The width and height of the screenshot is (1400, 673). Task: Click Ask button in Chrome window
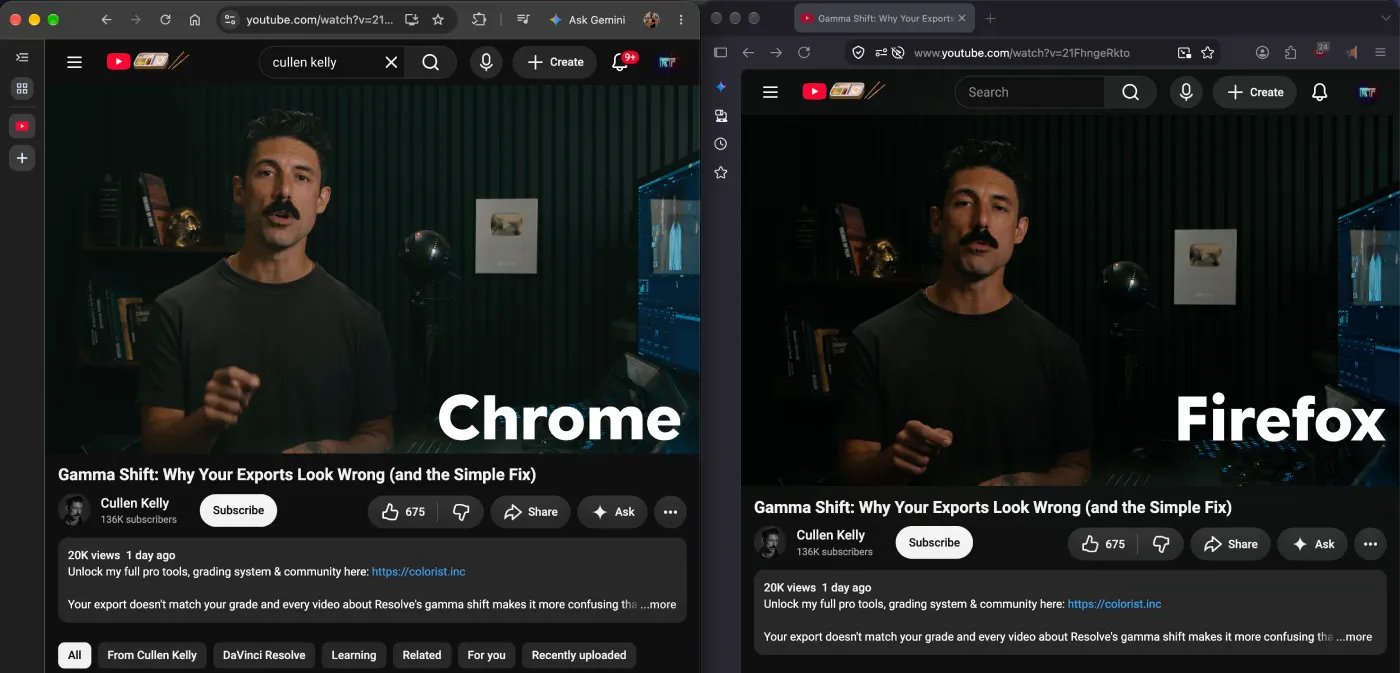pos(613,511)
